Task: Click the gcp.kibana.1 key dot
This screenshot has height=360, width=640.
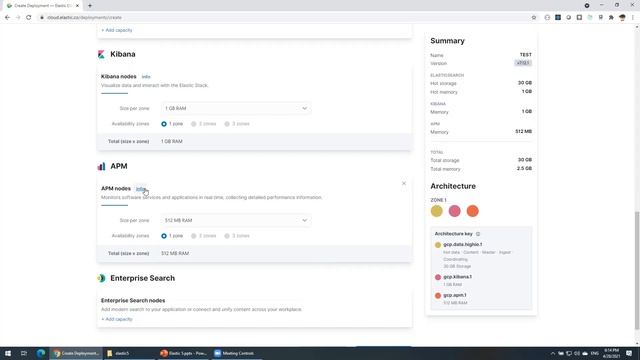Action: tap(438, 277)
